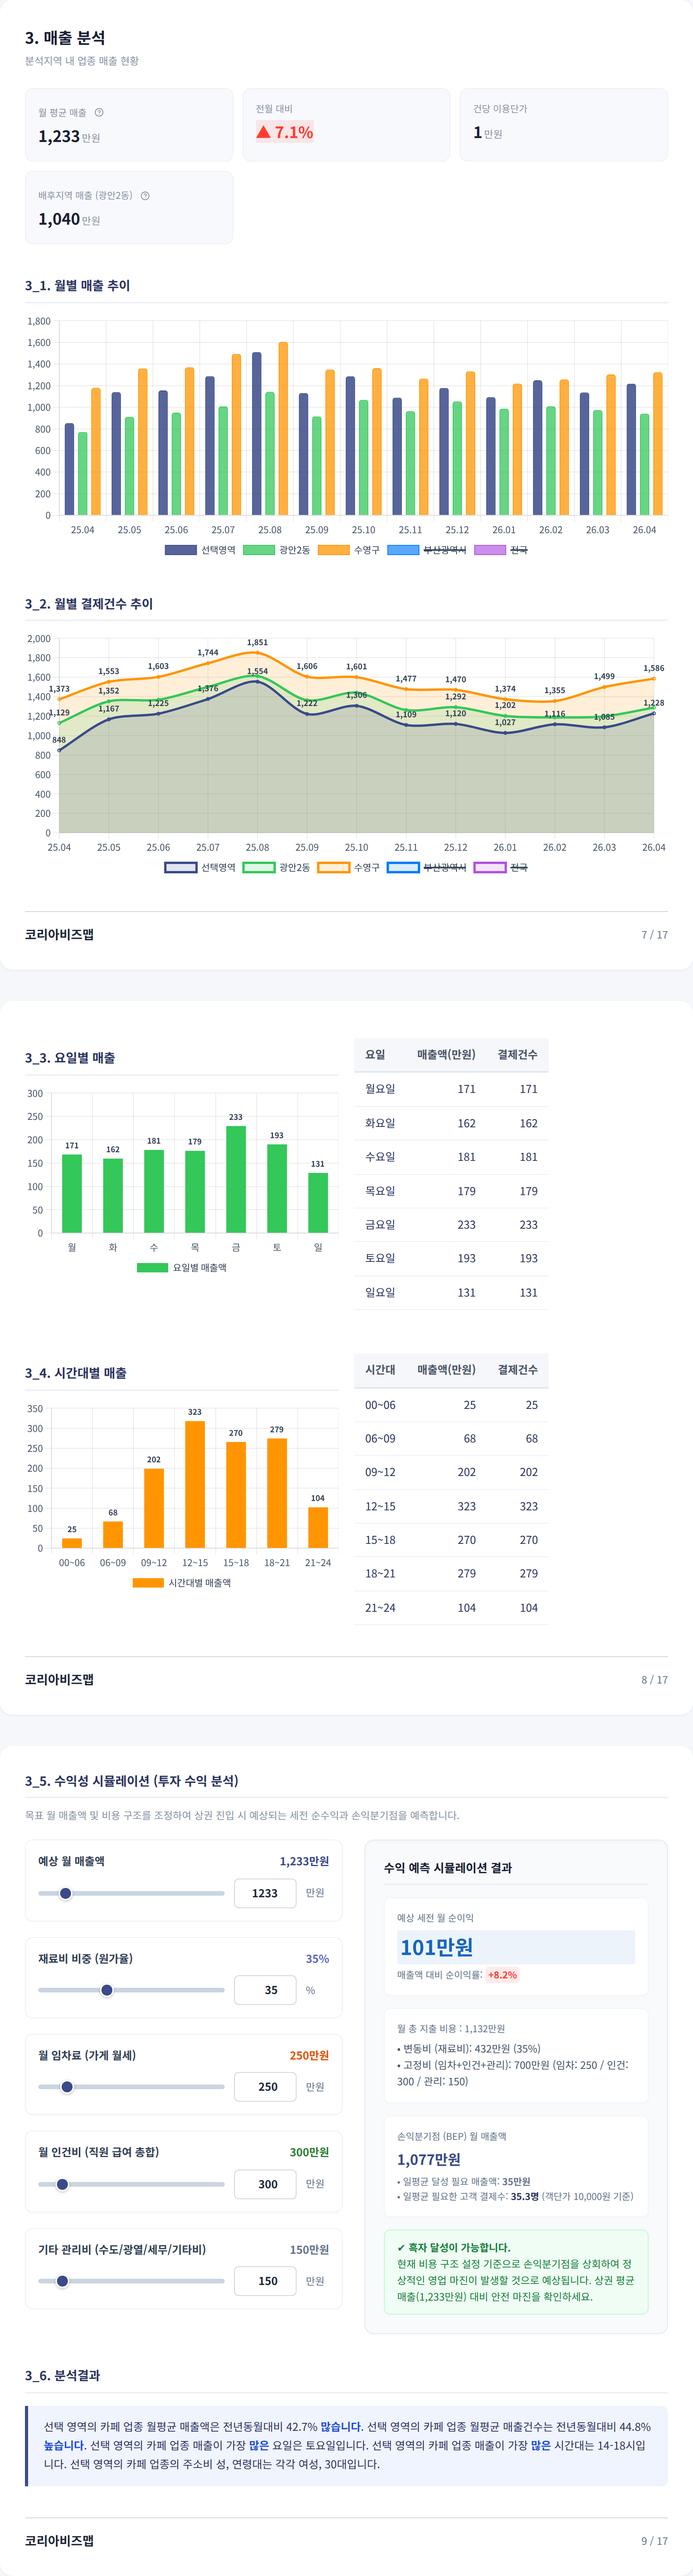693x2576 pixels.
Task: Focus the 월 임차료 input showing 250
Action: pyautogui.click(x=265, y=2087)
